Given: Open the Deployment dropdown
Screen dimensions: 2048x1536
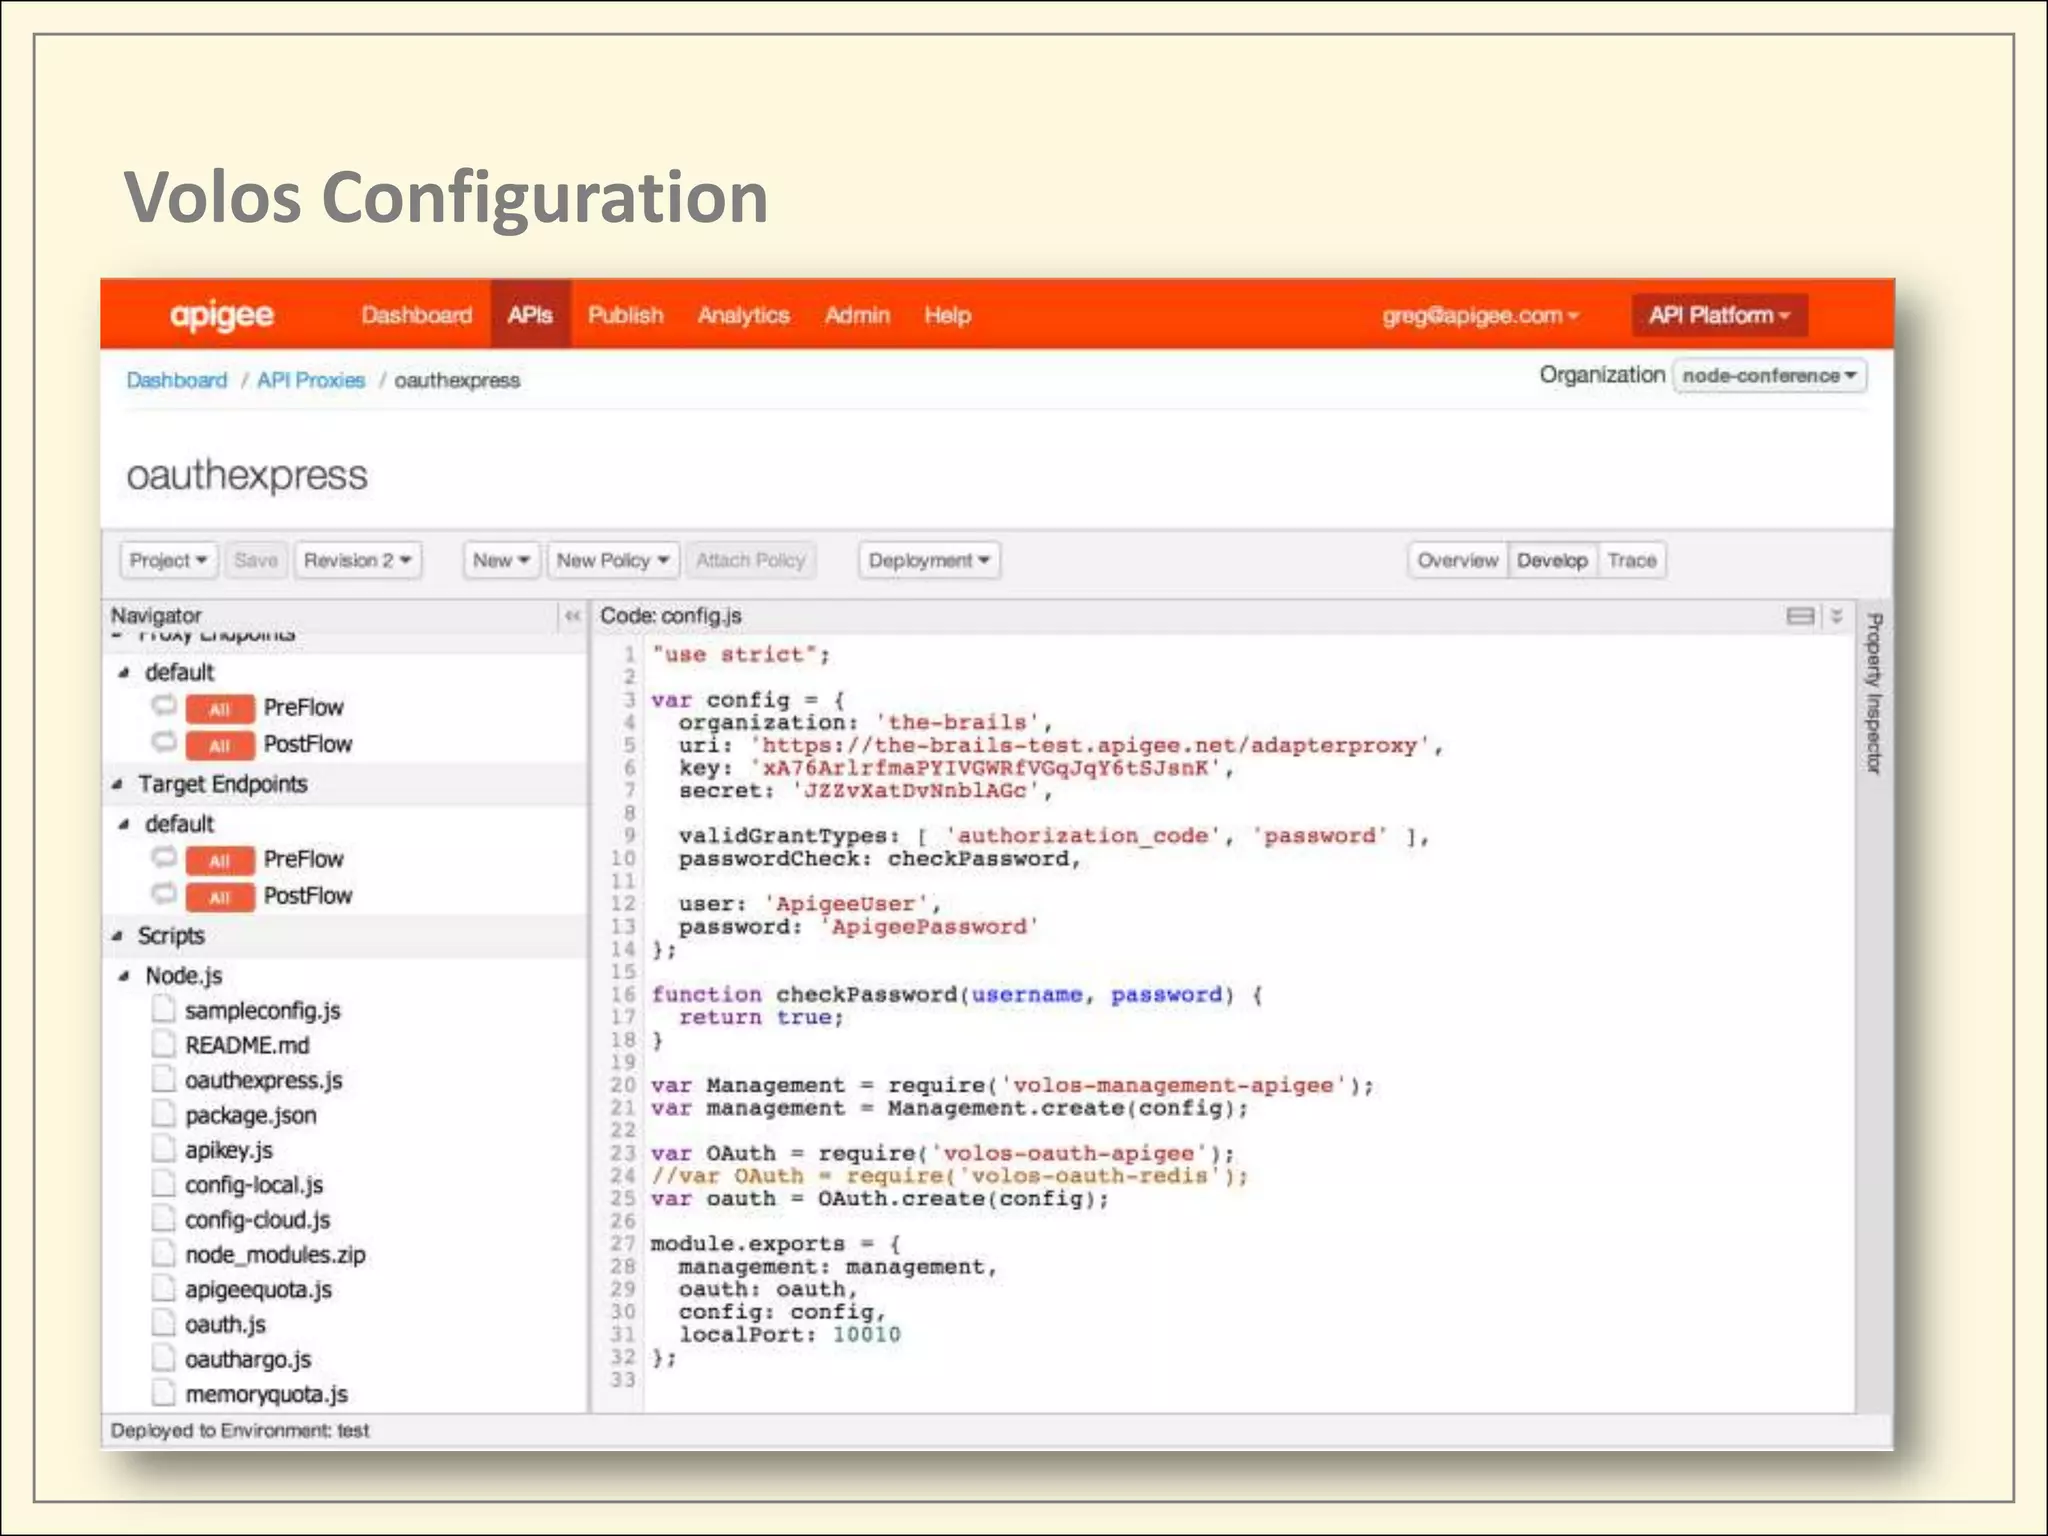Looking at the screenshot, I should 929,560.
